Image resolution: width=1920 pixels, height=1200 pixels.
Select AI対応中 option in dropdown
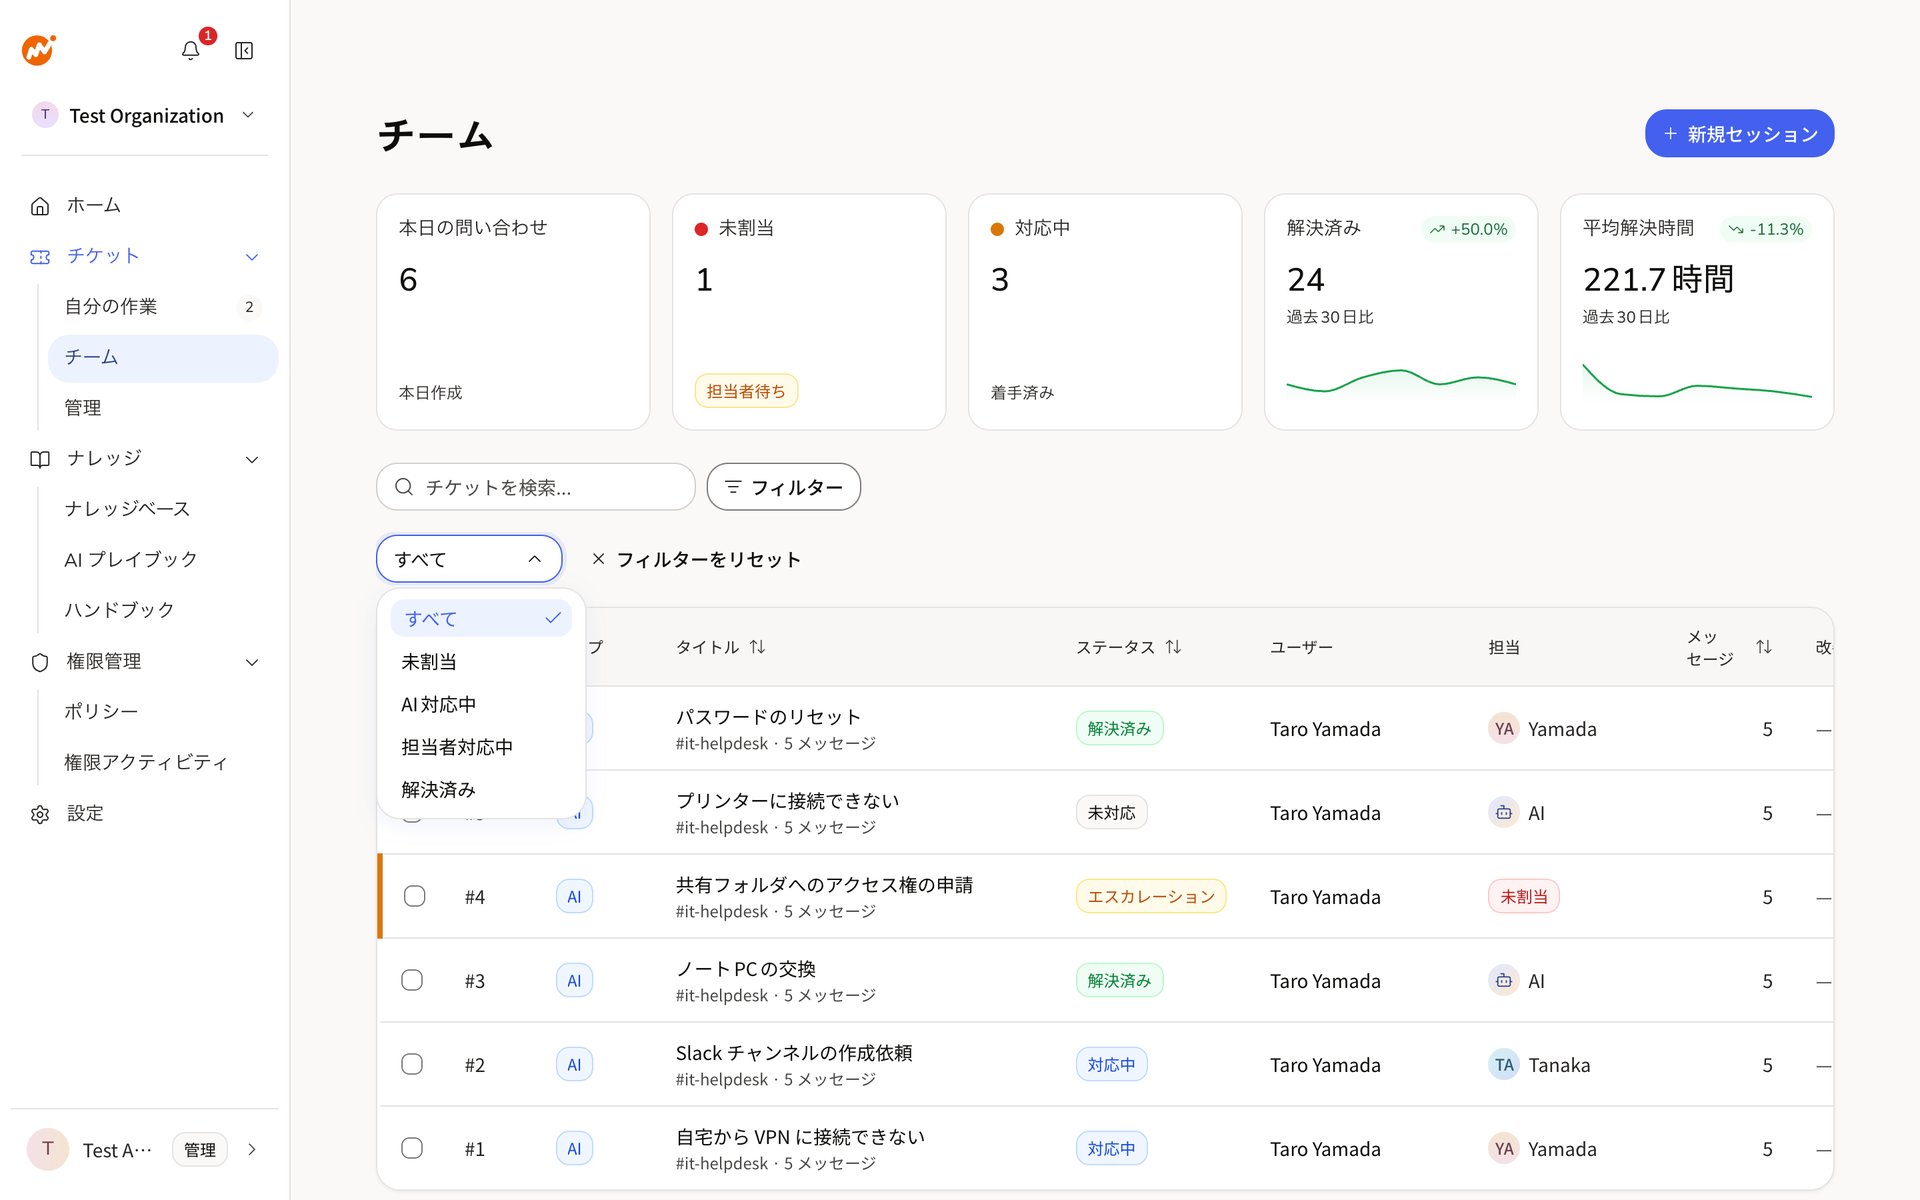pos(480,705)
